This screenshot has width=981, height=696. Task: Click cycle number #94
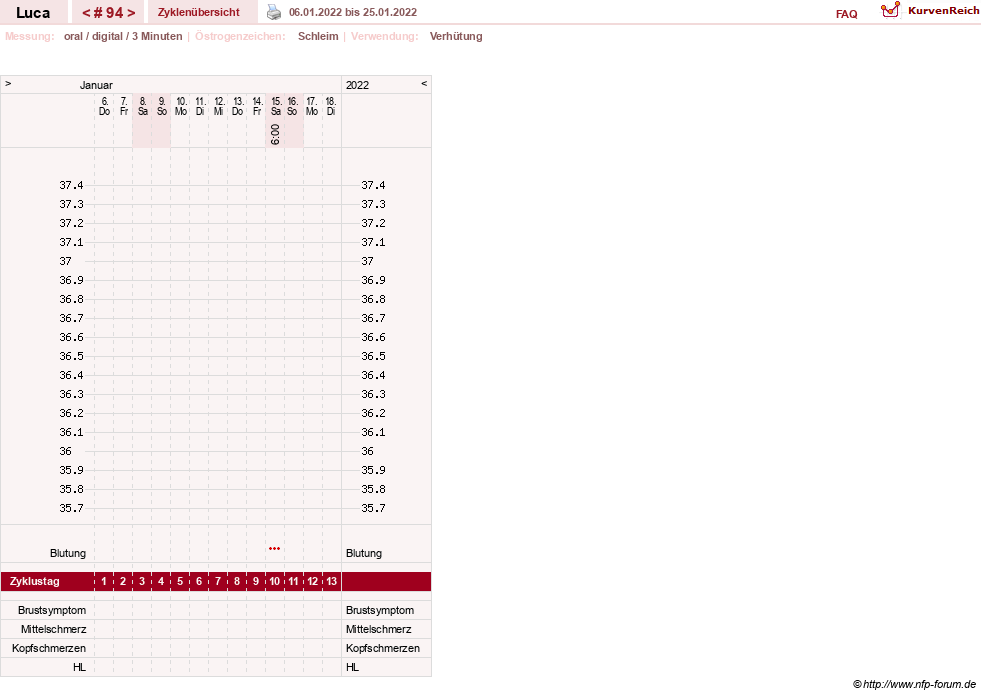[108, 13]
